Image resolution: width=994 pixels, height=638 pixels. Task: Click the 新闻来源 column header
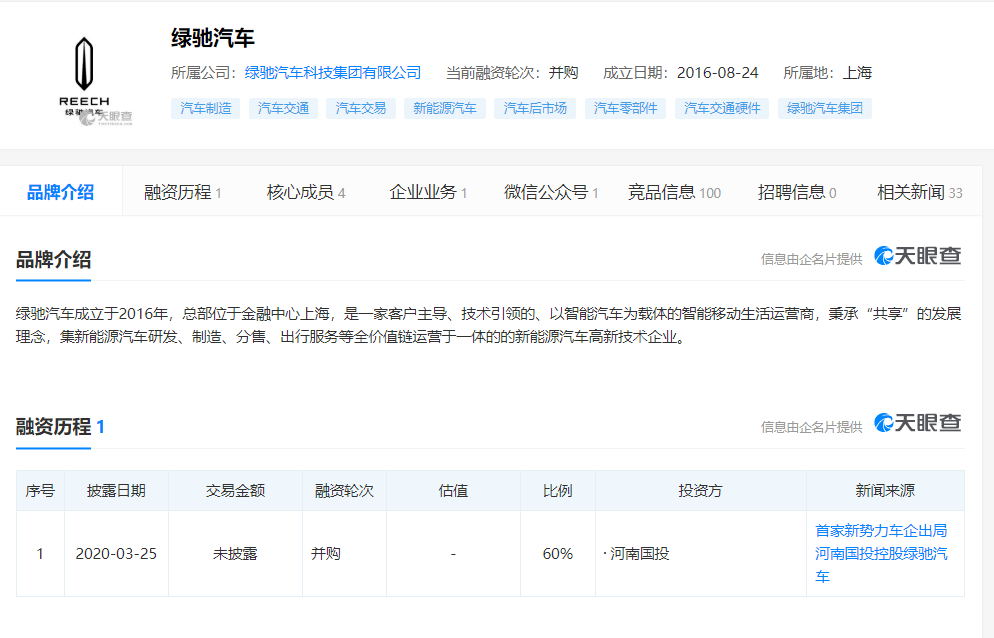[x=885, y=490]
